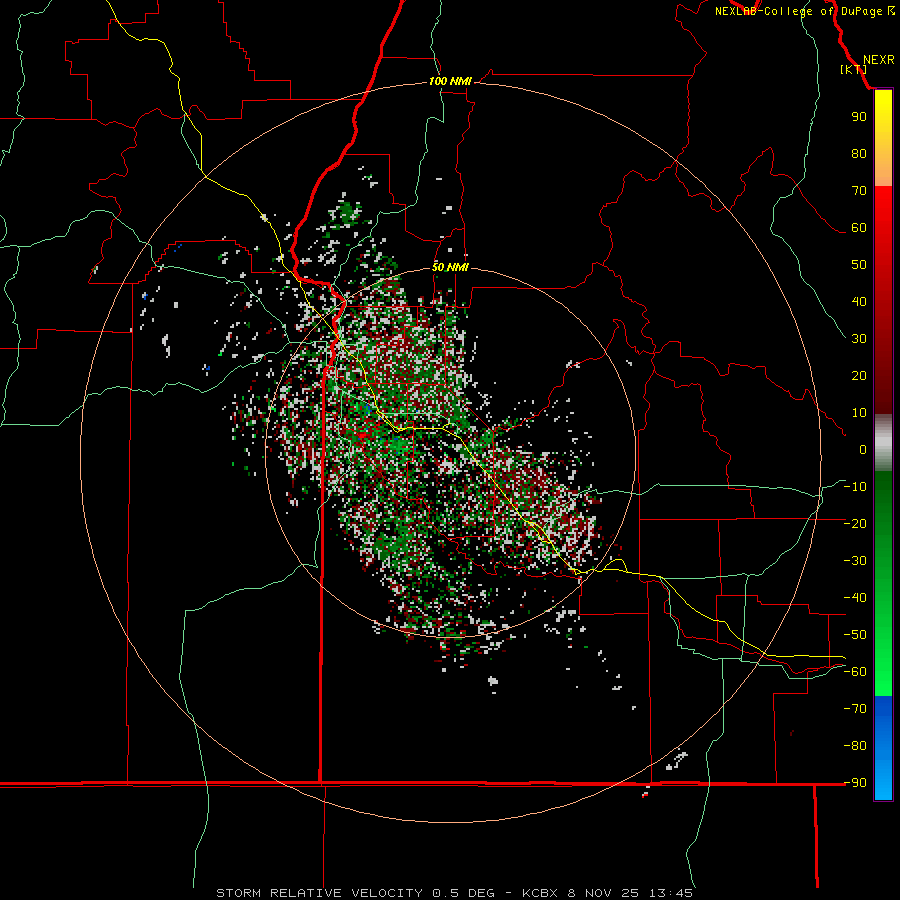Click the '8 NOV 25 13:45' timestamp

[630, 893]
